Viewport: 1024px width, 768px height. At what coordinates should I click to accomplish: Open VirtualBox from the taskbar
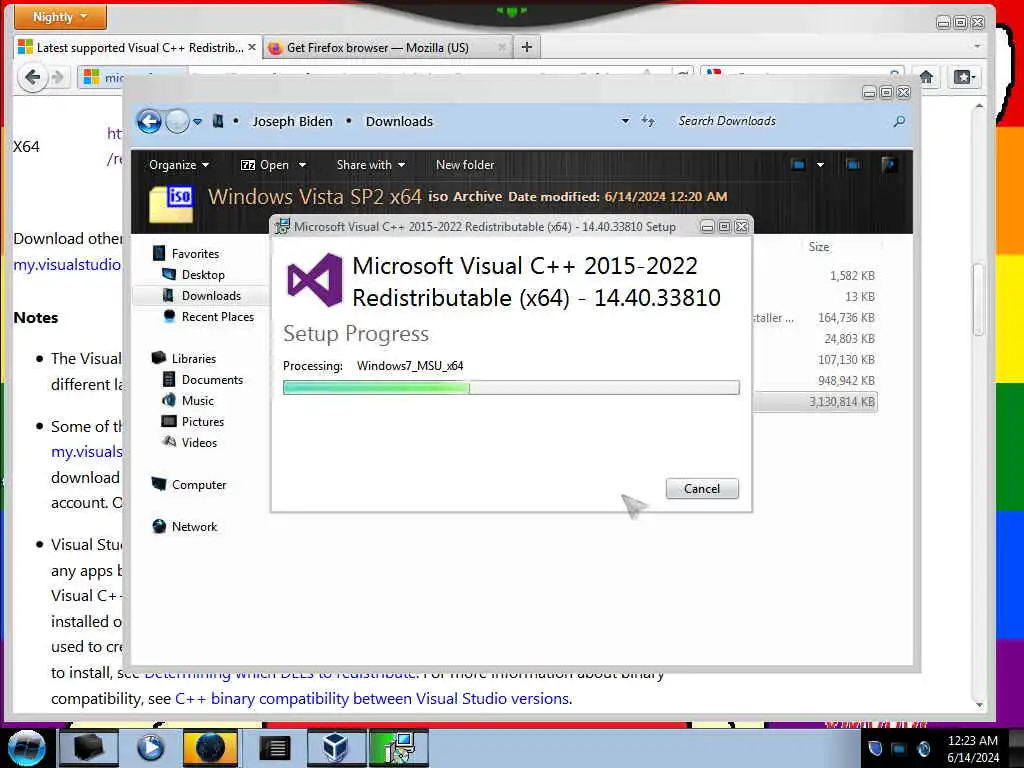point(335,748)
